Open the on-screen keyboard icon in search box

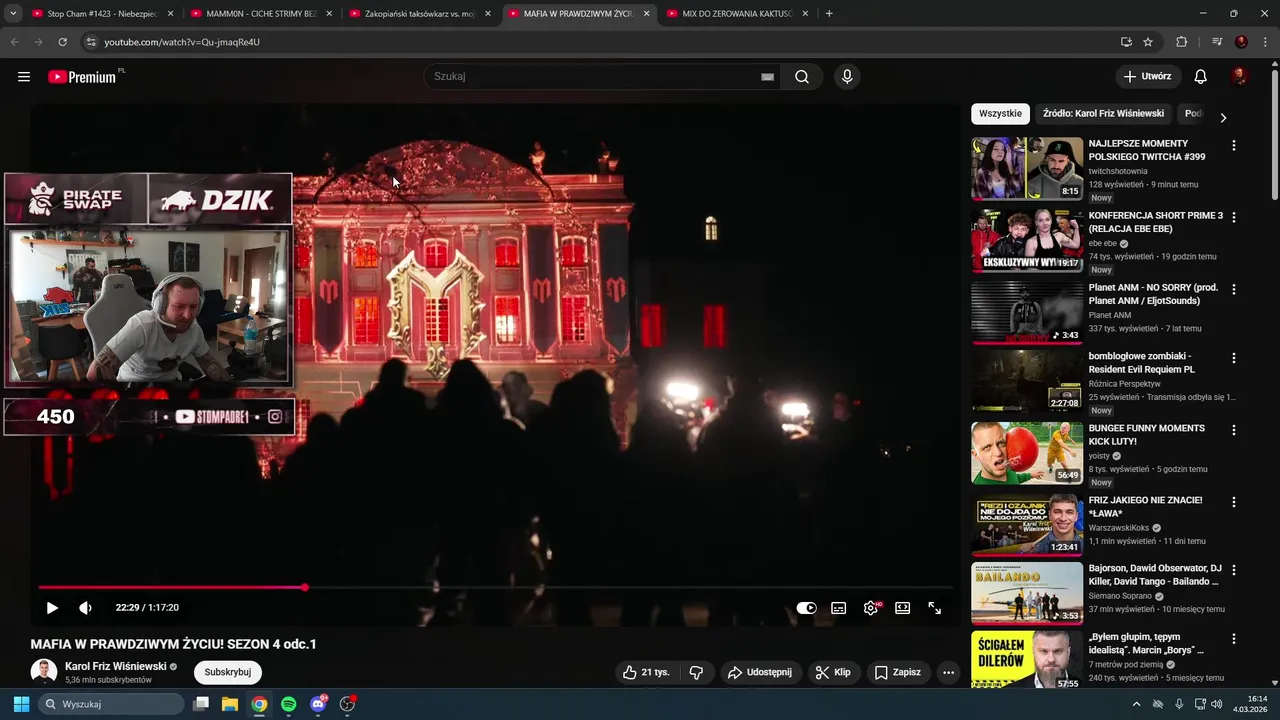click(x=767, y=77)
